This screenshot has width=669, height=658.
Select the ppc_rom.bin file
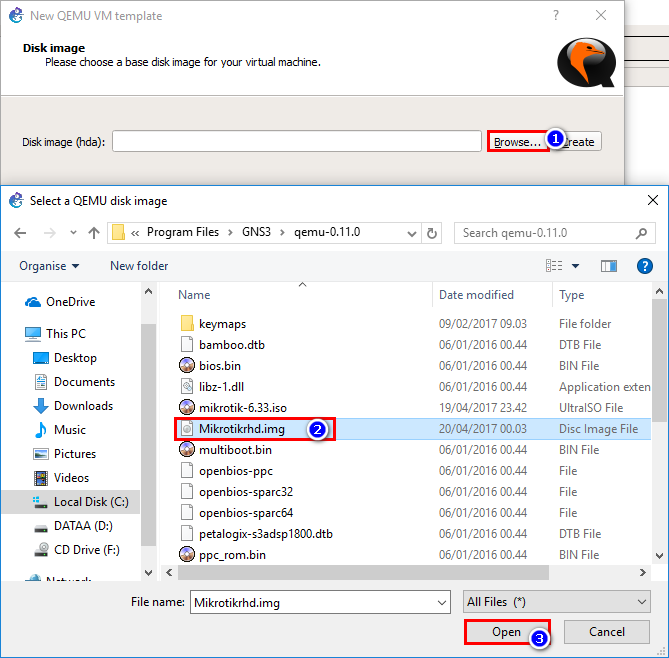pyautogui.click(x=232, y=555)
